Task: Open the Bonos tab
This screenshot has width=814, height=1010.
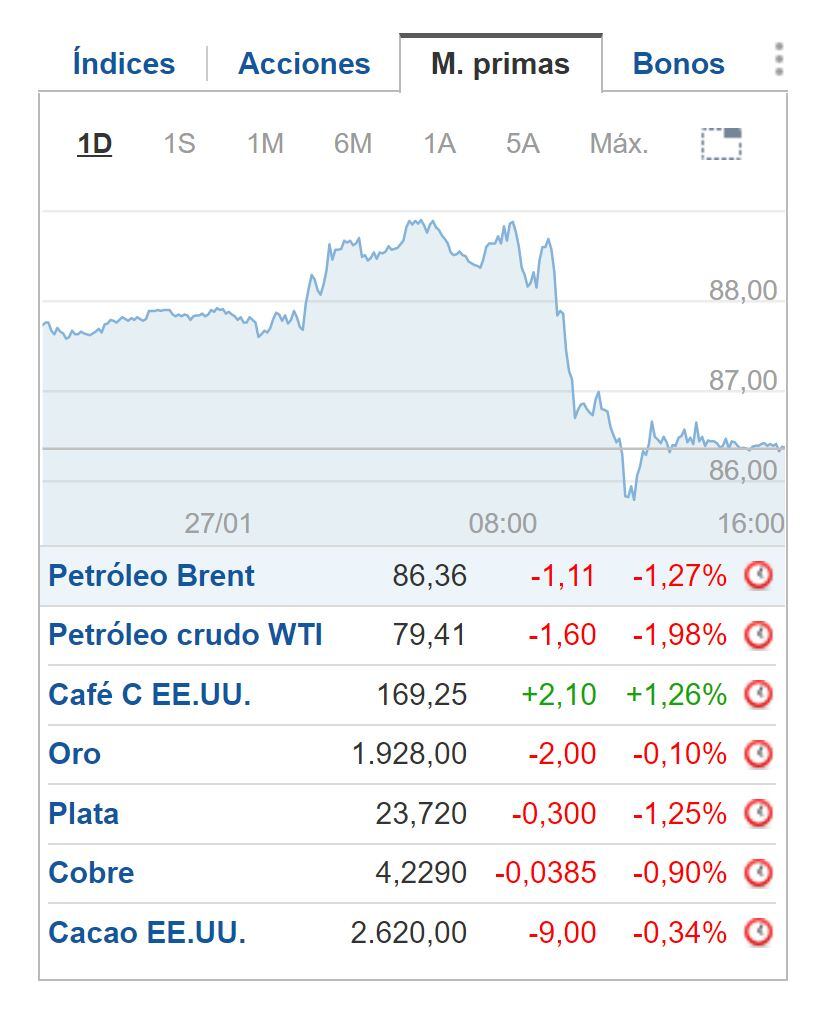Action: [677, 63]
